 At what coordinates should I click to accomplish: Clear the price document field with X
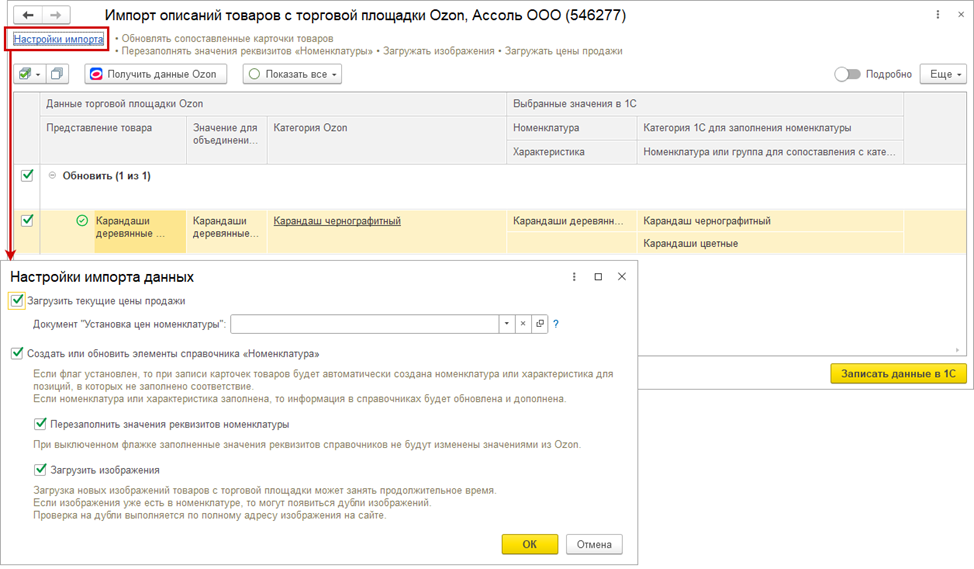pyautogui.click(x=522, y=324)
